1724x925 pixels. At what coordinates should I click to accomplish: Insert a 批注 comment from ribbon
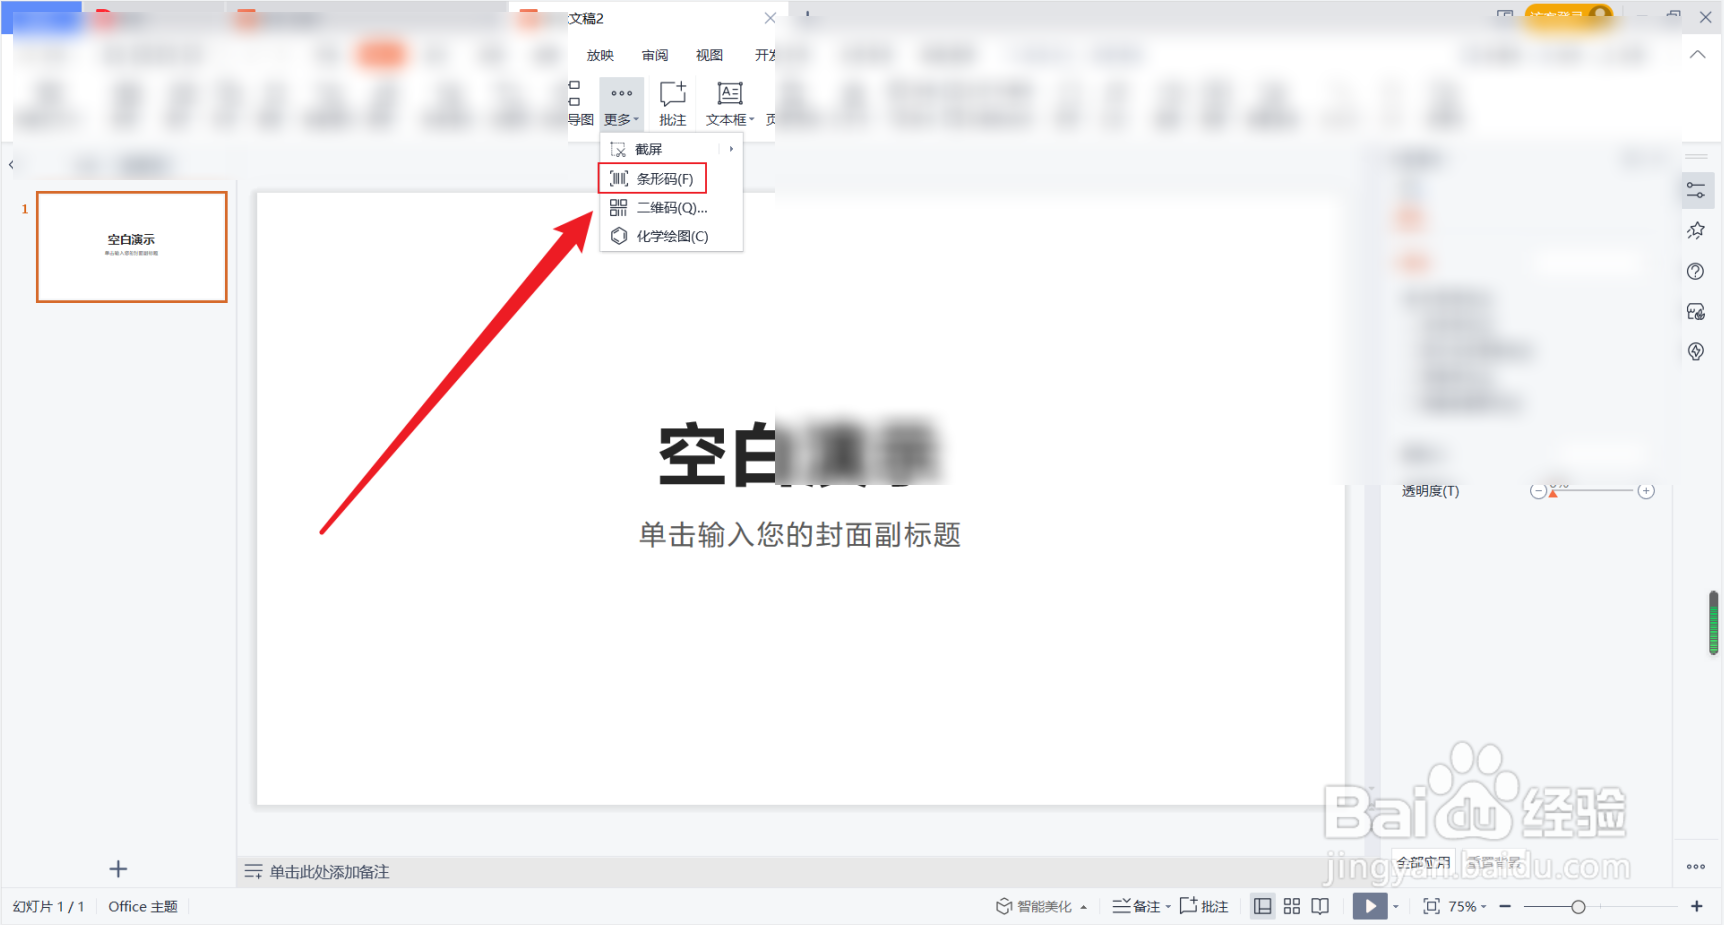[x=673, y=104]
